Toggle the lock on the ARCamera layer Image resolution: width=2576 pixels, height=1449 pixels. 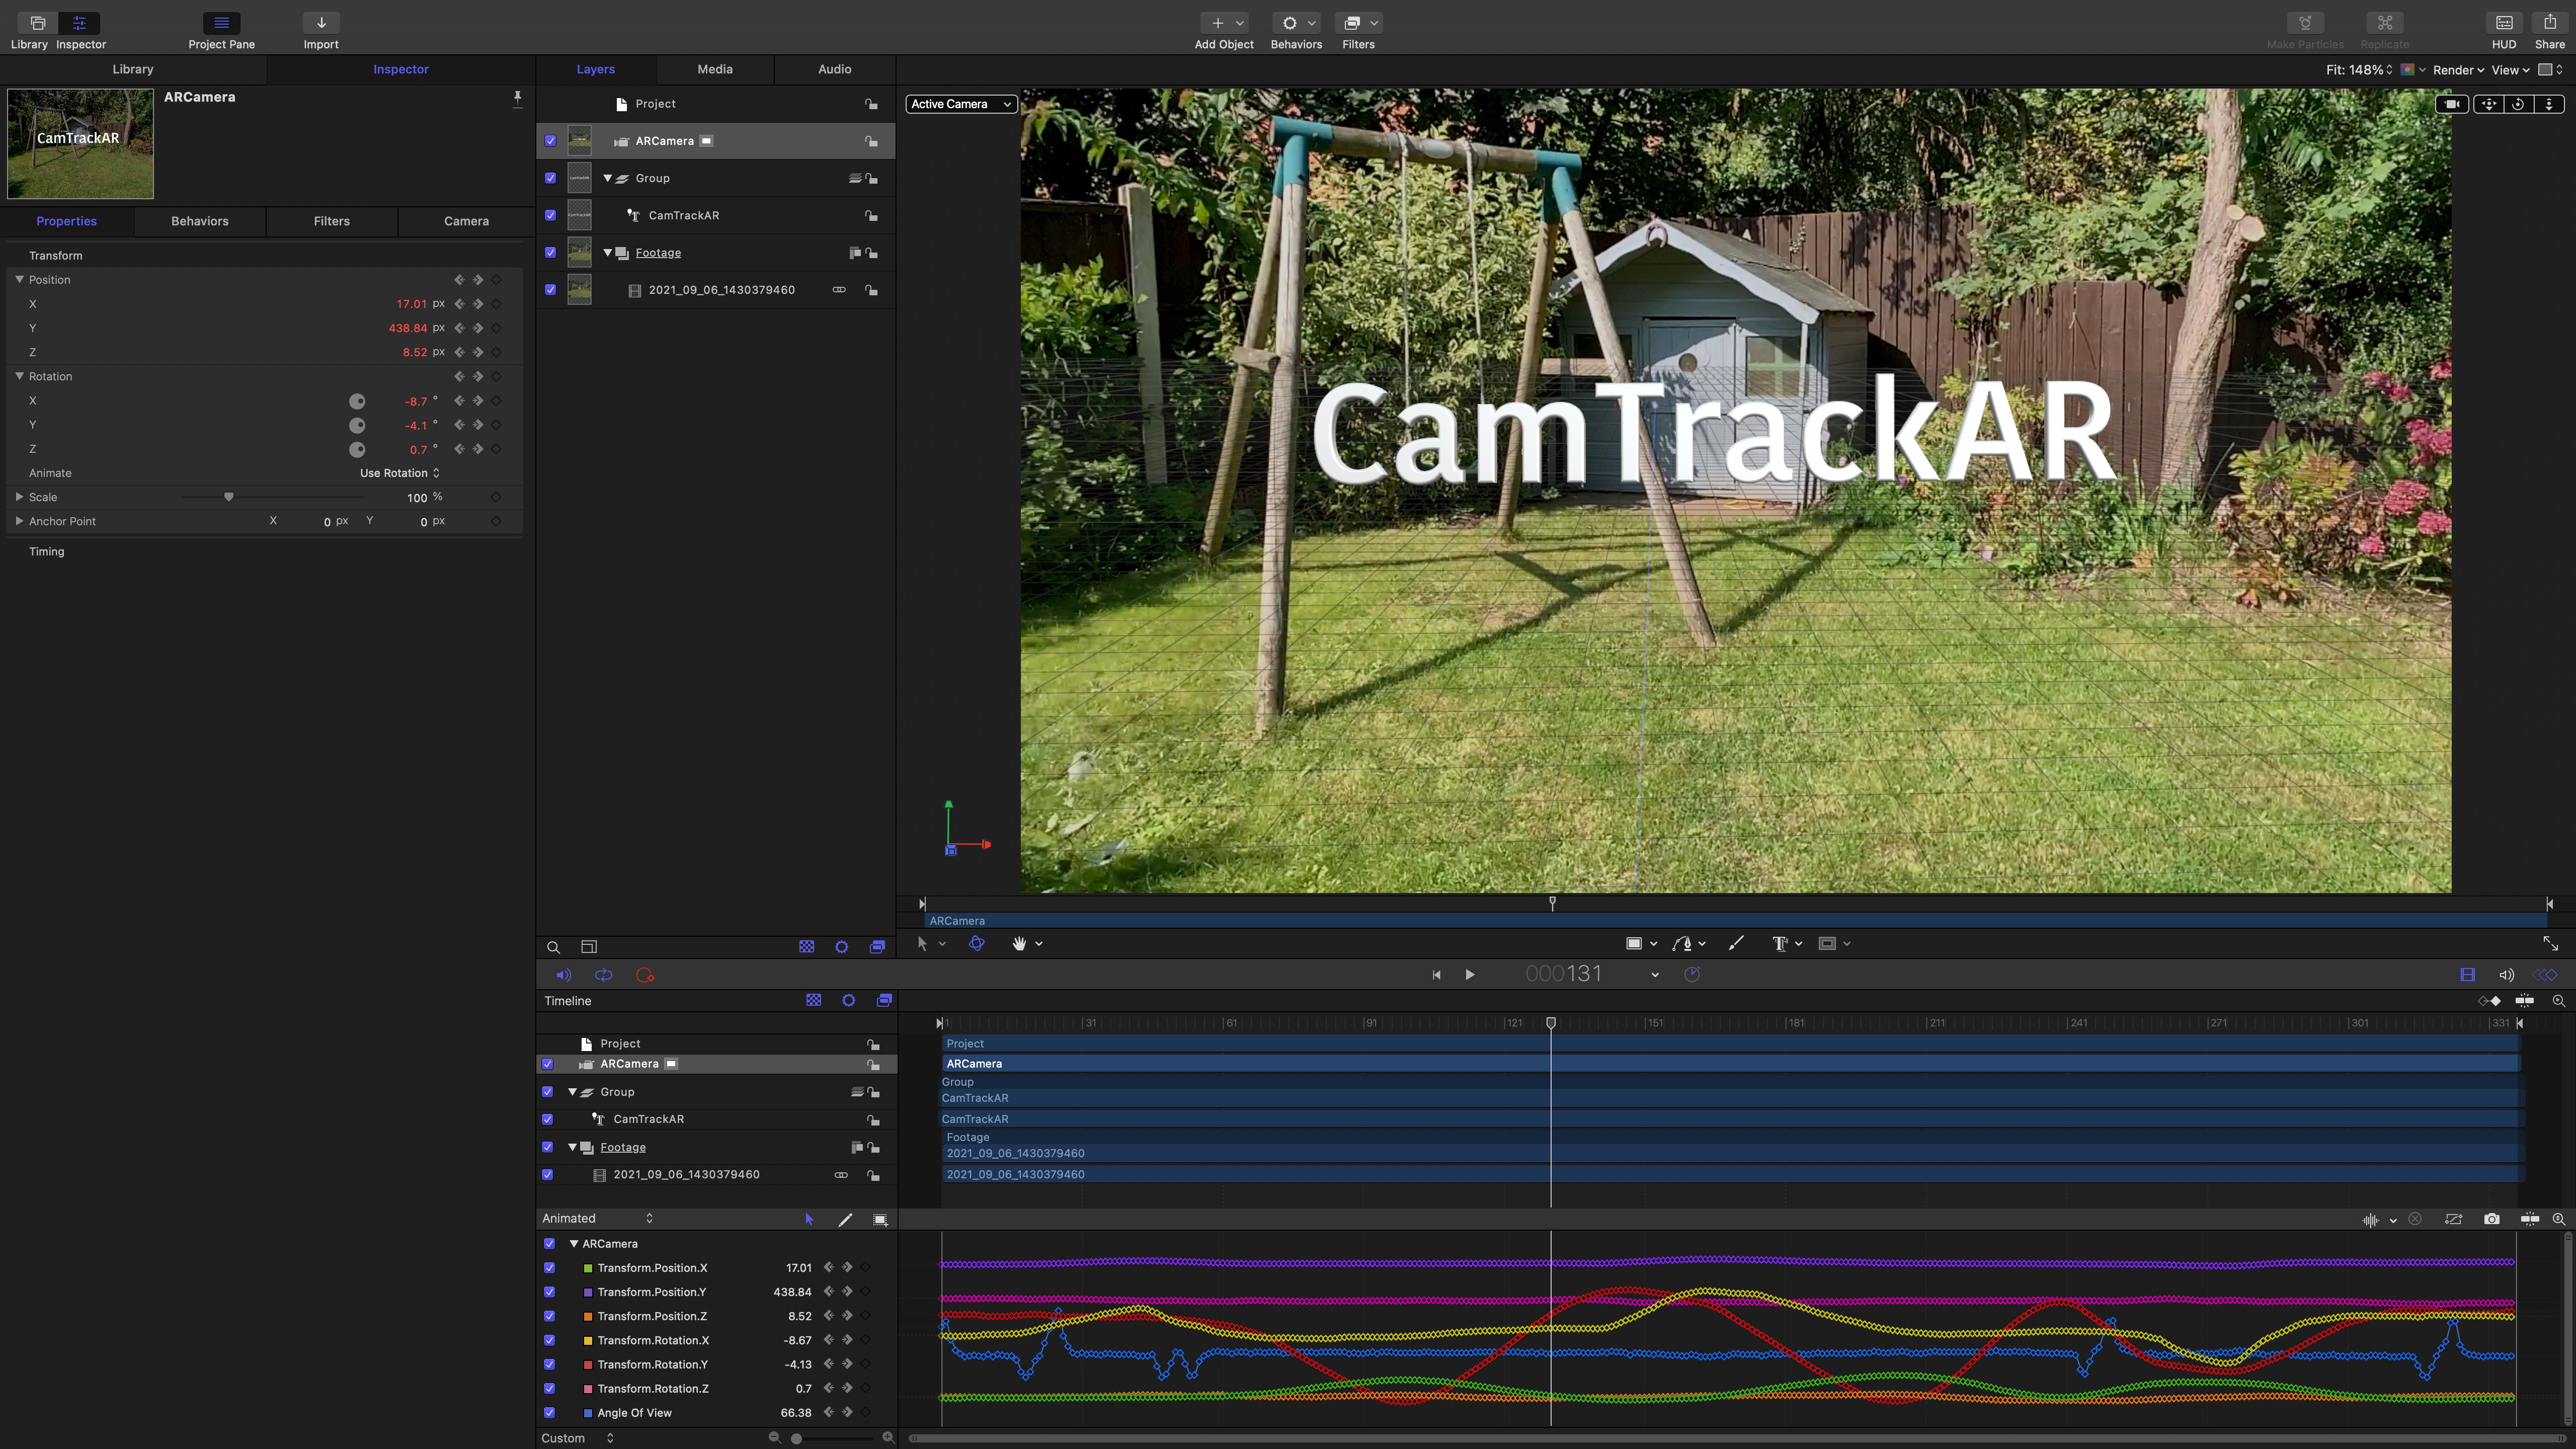click(871, 141)
